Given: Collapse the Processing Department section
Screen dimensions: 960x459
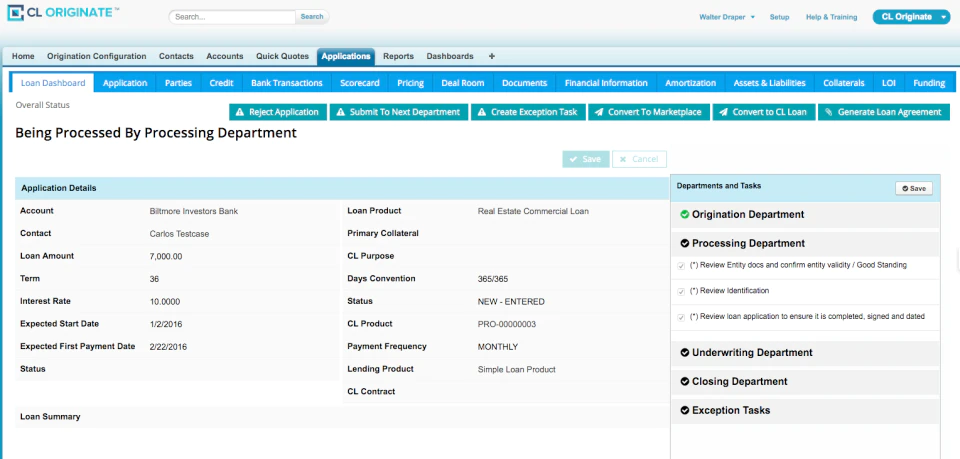Looking at the screenshot, I should (804, 244).
